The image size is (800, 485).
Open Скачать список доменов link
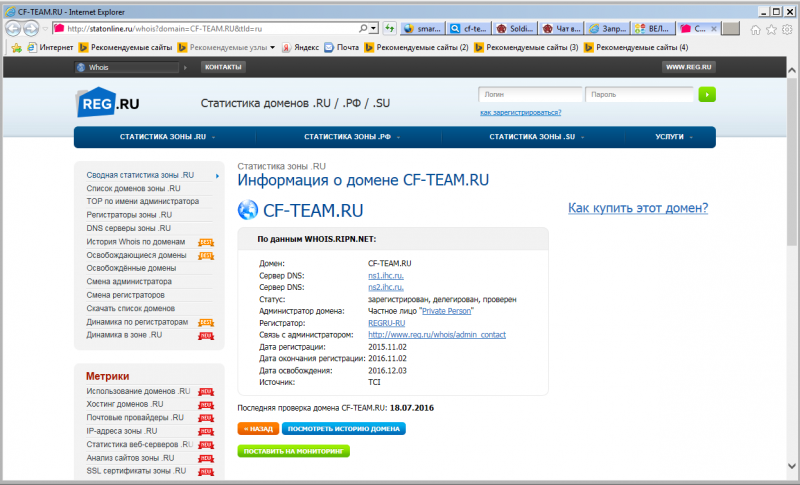coord(131,309)
